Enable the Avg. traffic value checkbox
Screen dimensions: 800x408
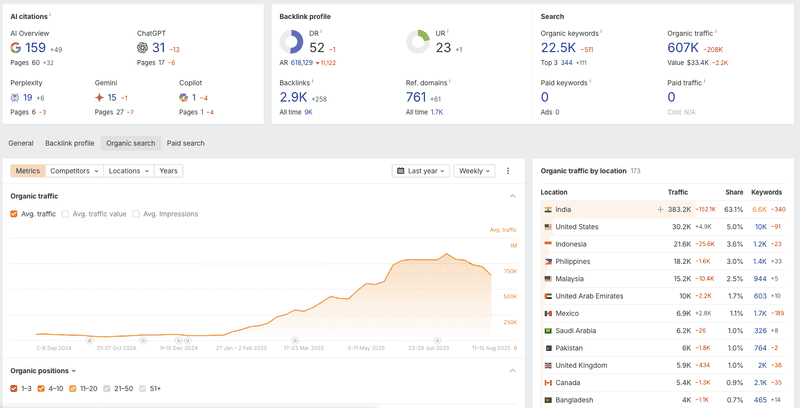(x=65, y=214)
